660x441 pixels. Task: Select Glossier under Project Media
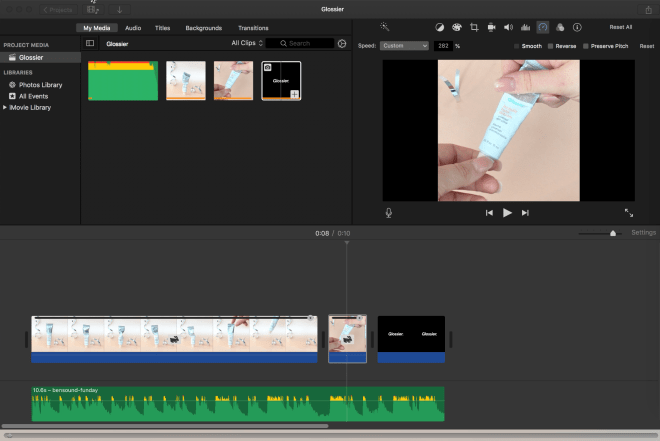[40, 58]
